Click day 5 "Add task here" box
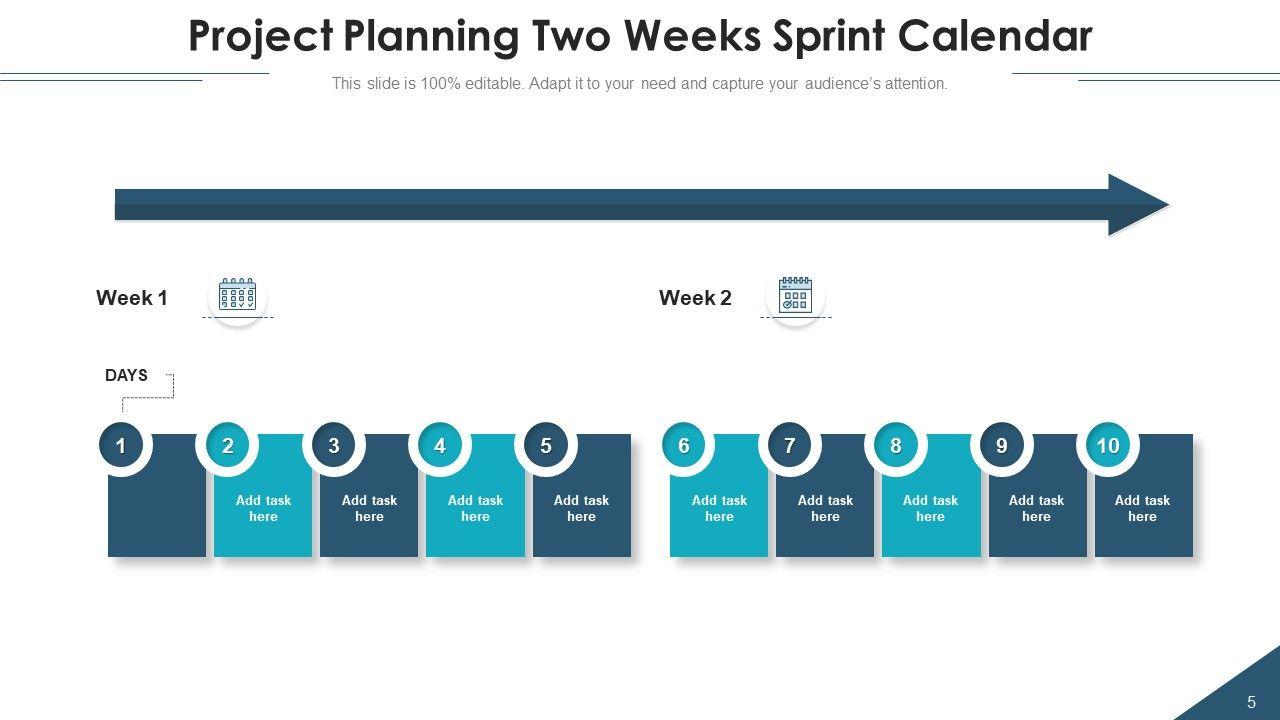 (582, 509)
